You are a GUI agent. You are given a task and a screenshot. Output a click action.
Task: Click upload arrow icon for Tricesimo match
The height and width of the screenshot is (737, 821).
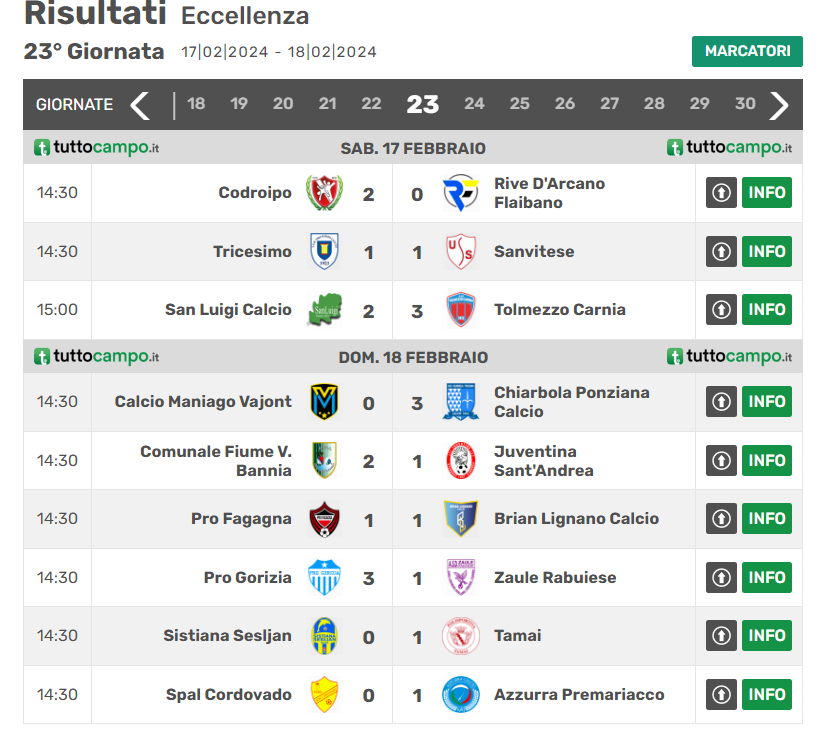[x=721, y=251]
